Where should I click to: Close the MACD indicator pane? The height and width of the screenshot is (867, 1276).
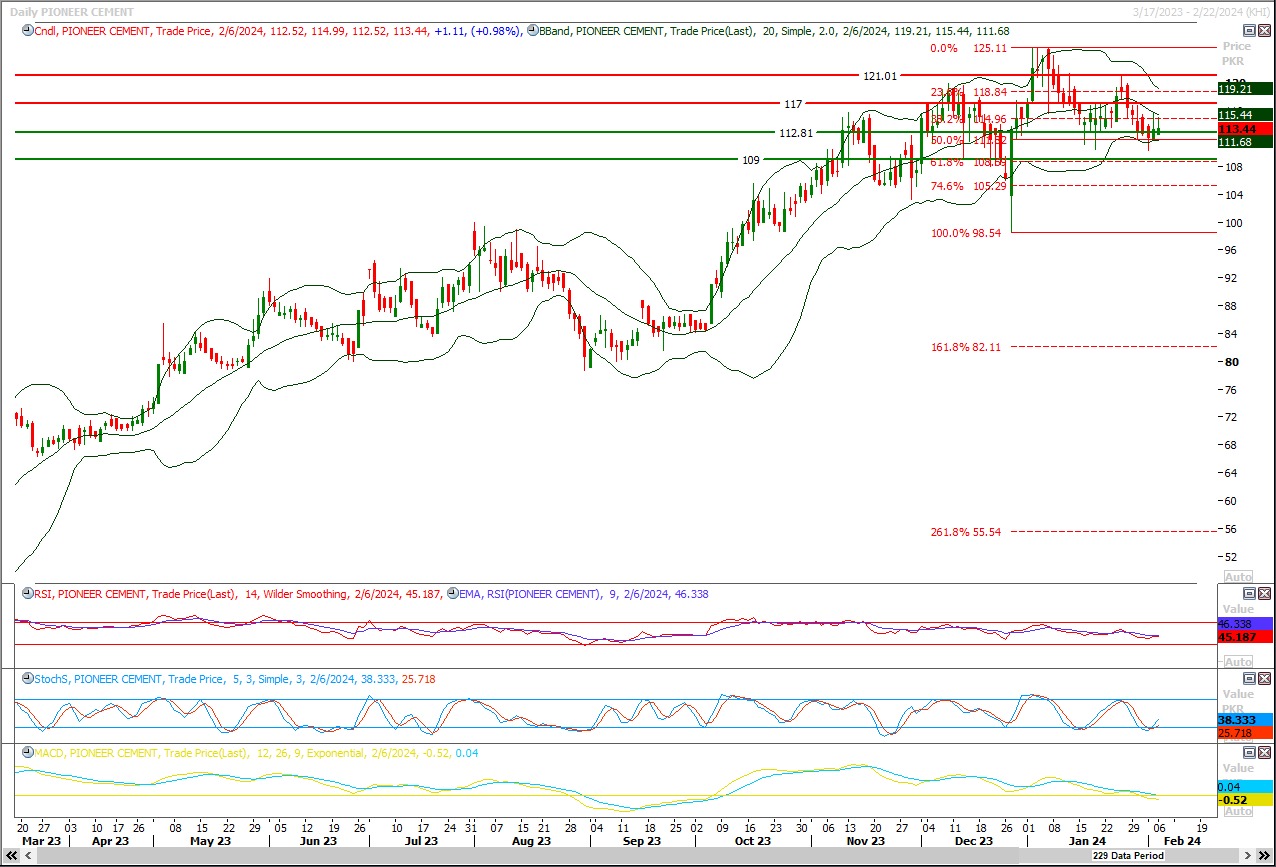click(1264, 752)
